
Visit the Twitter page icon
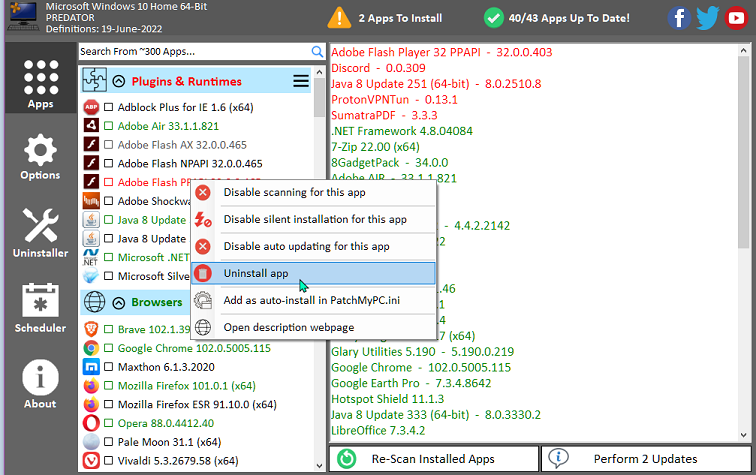click(x=707, y=18)
